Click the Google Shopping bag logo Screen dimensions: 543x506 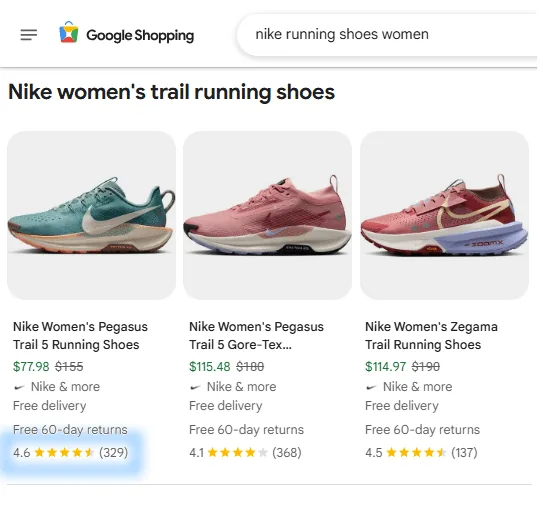click(x=69, y=32)
